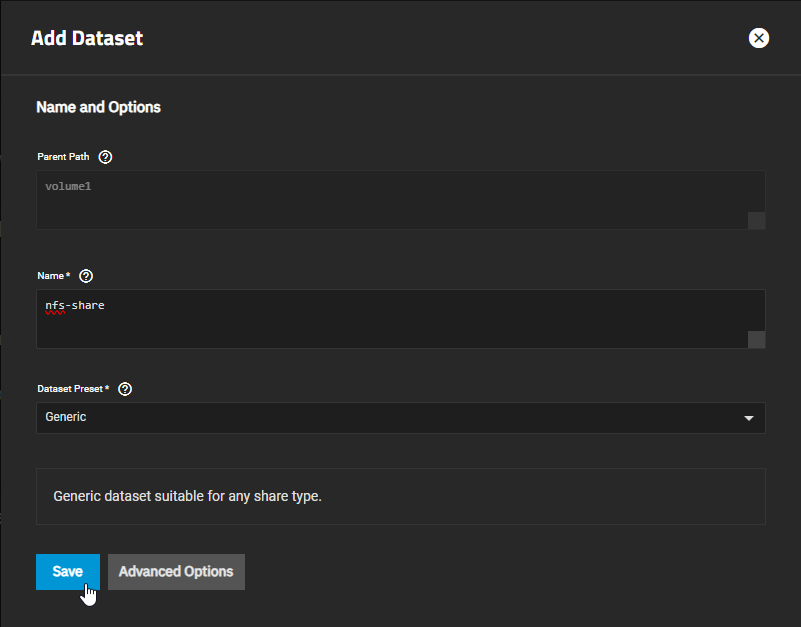Save the new dataset
The height and width of the screenshot is (627, 801).
point(68,572)
